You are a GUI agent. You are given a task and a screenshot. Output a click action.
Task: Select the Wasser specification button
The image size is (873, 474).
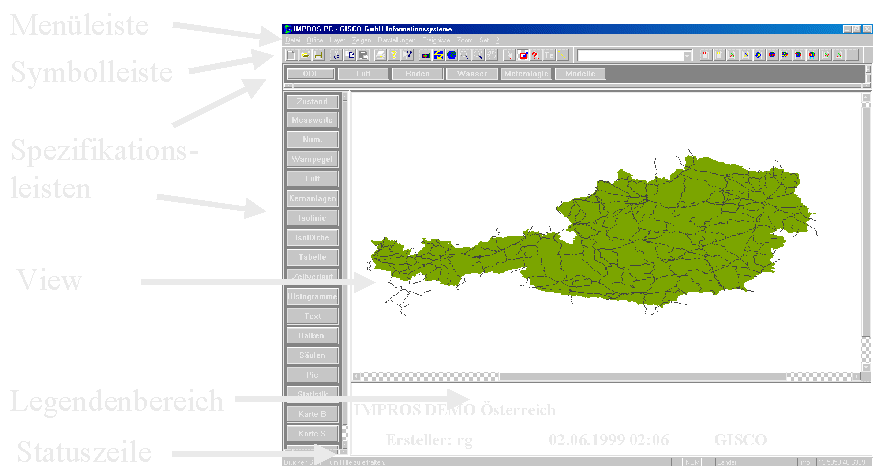472,74
